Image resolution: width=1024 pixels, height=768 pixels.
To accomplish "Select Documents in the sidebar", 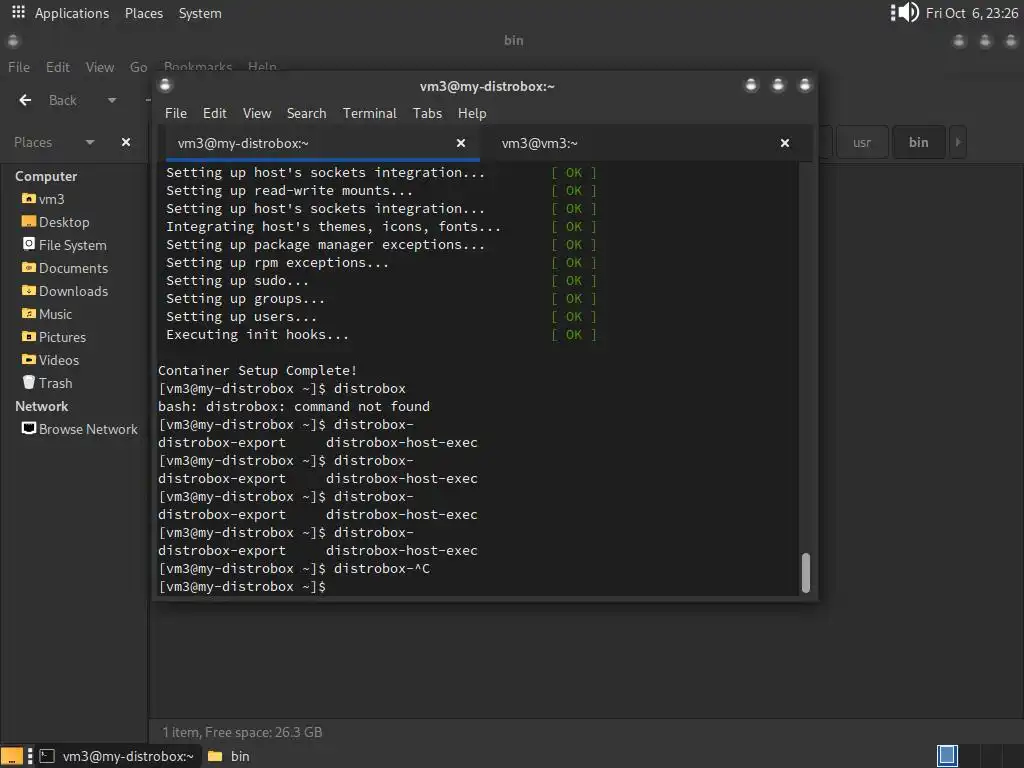I will click(73, 268).
